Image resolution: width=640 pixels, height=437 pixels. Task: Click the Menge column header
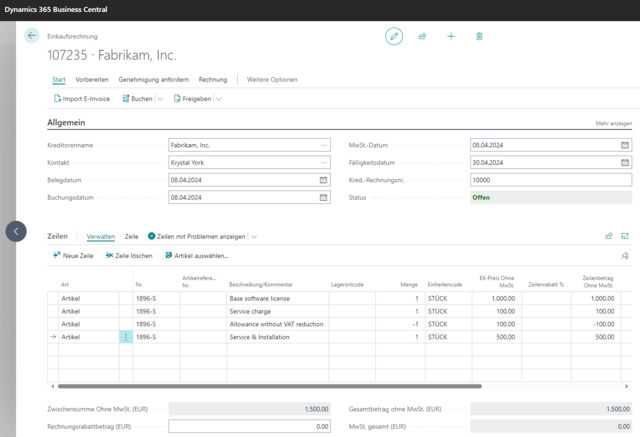[409, 285]
